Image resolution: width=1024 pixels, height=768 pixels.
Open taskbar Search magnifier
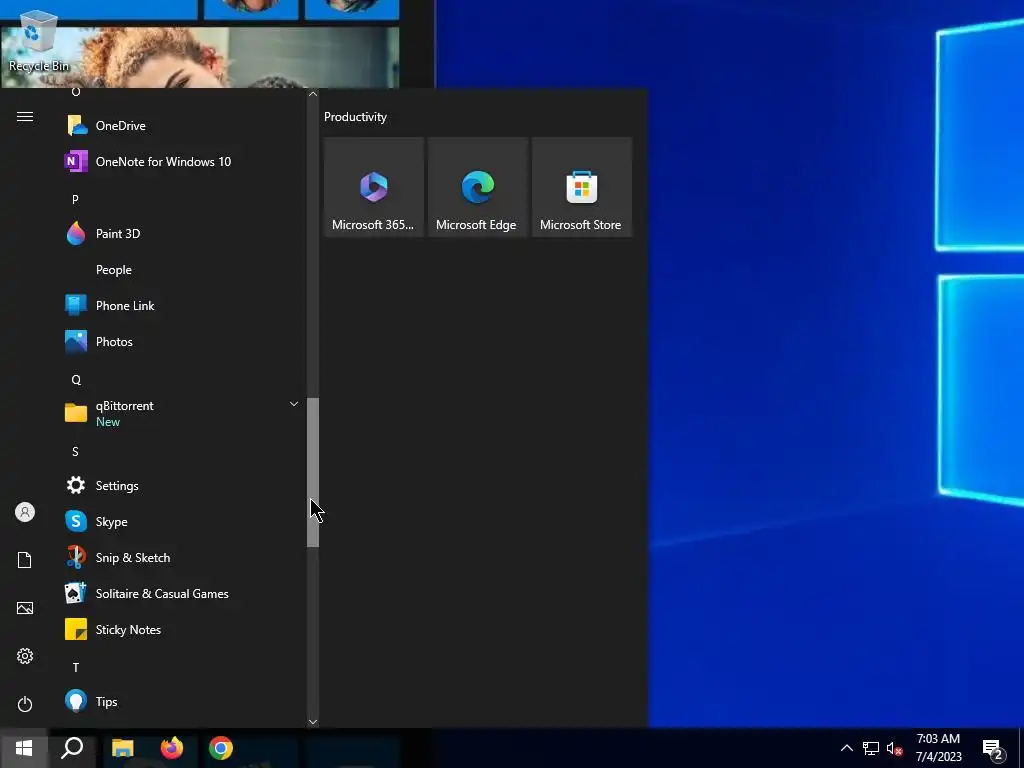pyautogui.click(x=72, y=748)
